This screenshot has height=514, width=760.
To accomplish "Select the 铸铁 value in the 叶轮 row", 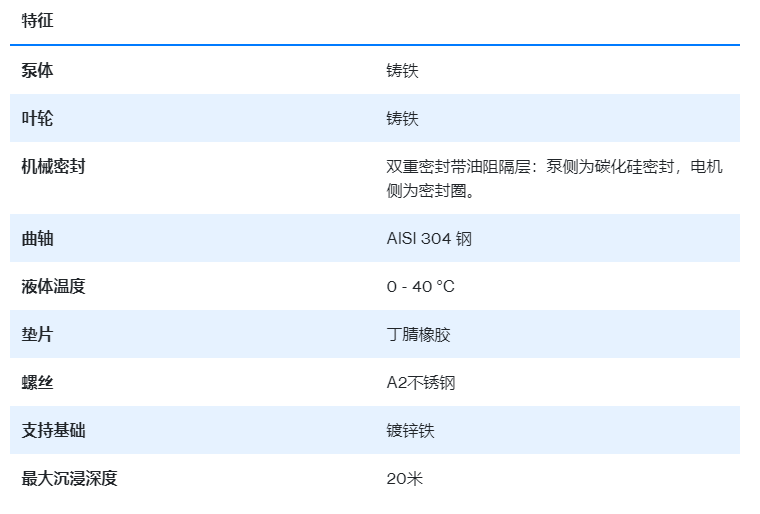I will 402,119.
